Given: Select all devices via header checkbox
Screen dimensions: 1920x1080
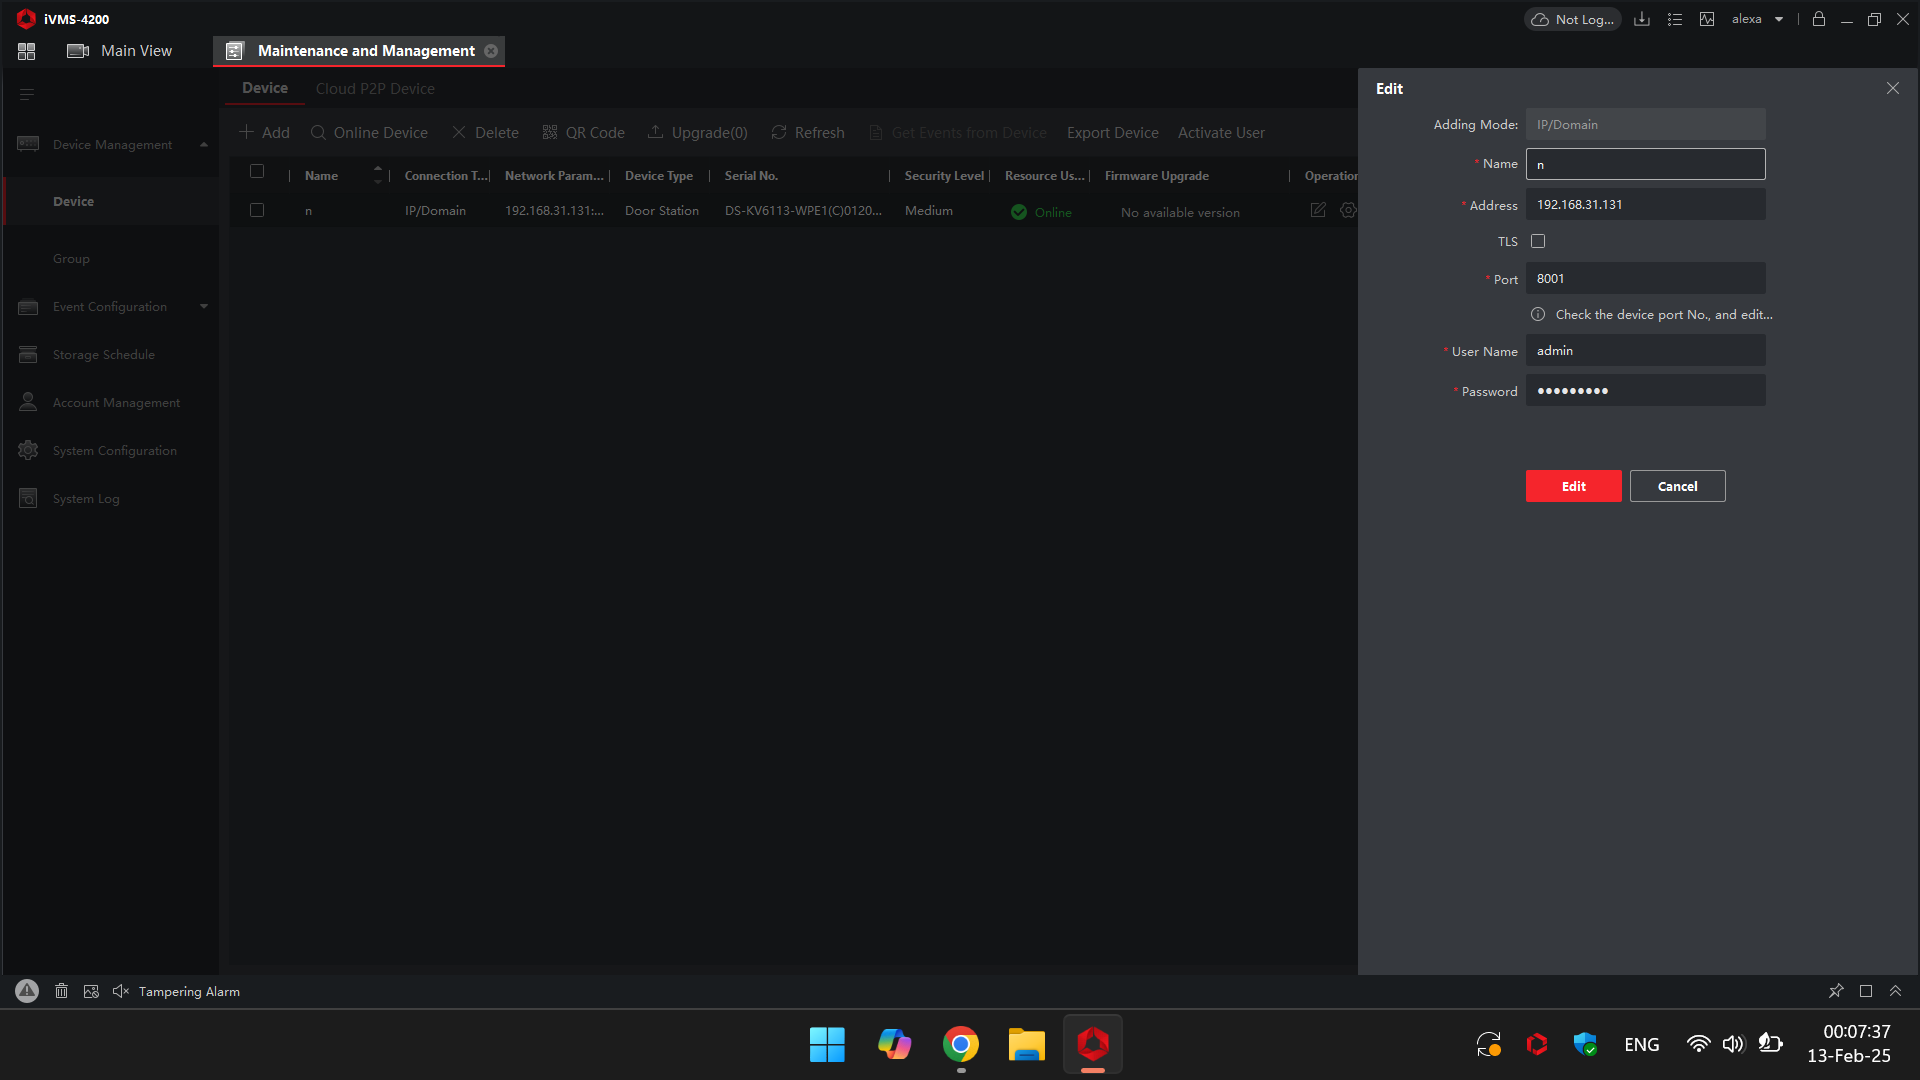Looking at the screenshot, I should [257, 171].
